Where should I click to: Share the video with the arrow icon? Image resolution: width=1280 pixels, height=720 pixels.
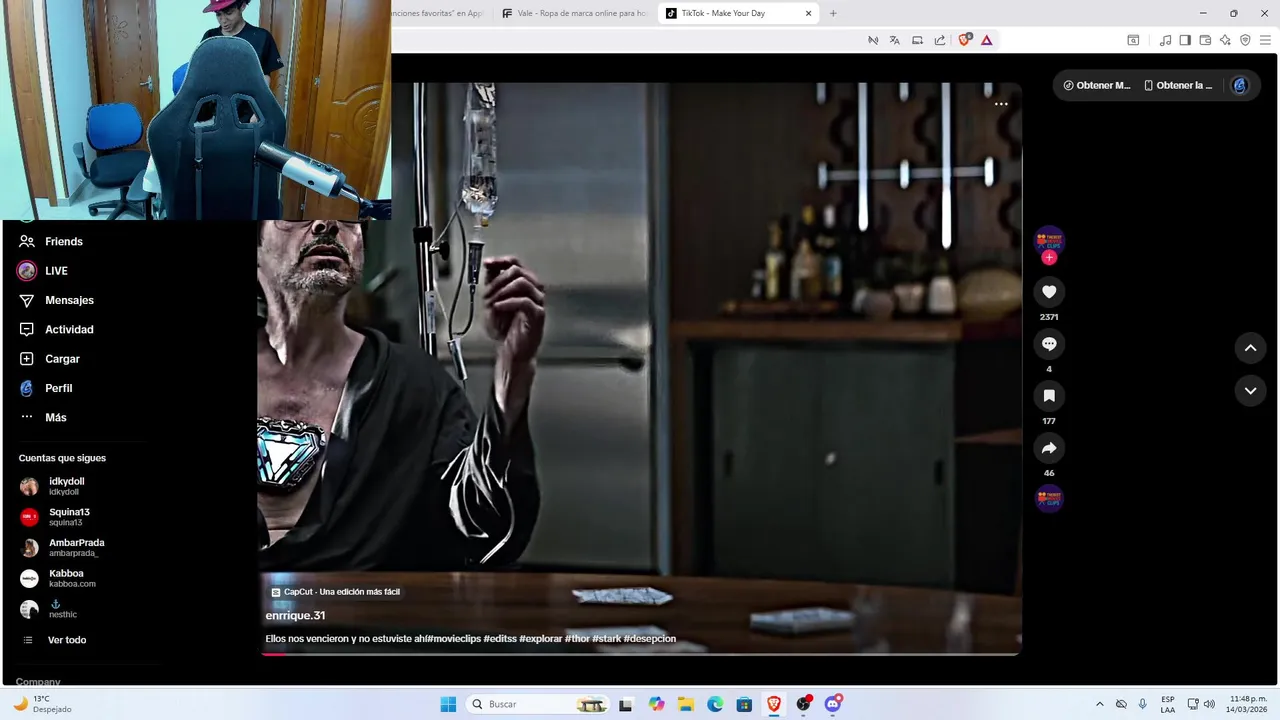(x=1049, y=448)
